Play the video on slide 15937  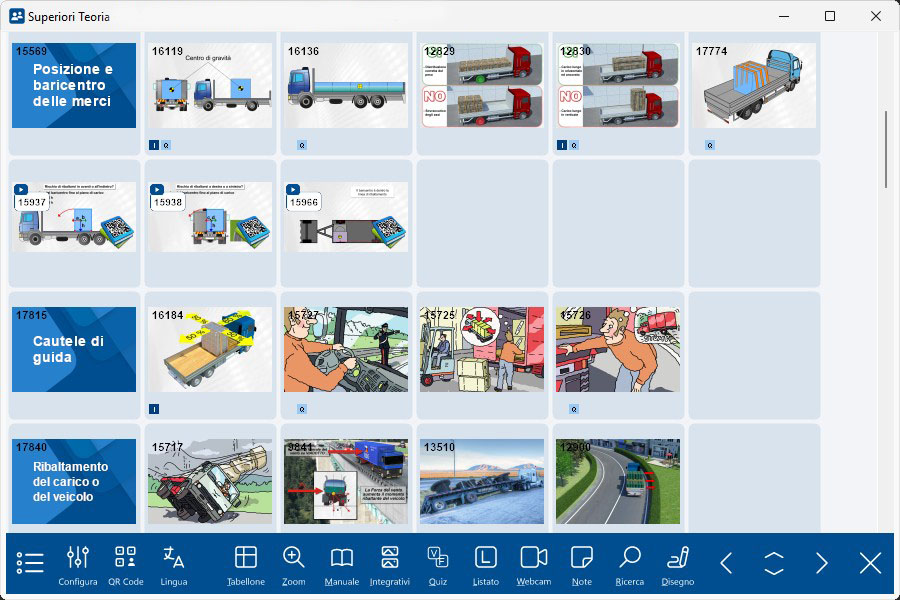20,189
